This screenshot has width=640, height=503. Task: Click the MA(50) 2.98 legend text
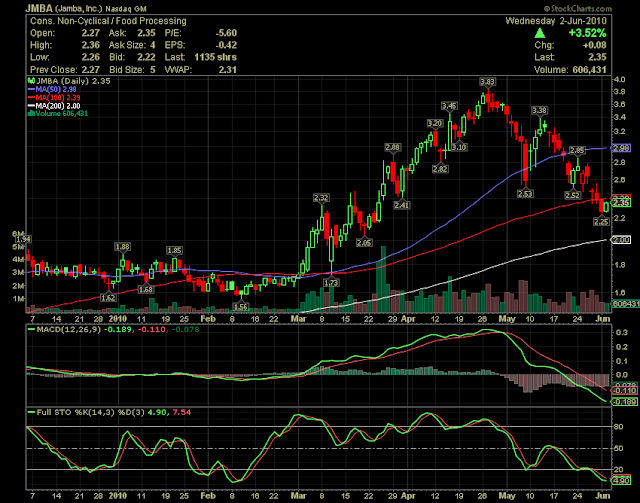point(56,89)
